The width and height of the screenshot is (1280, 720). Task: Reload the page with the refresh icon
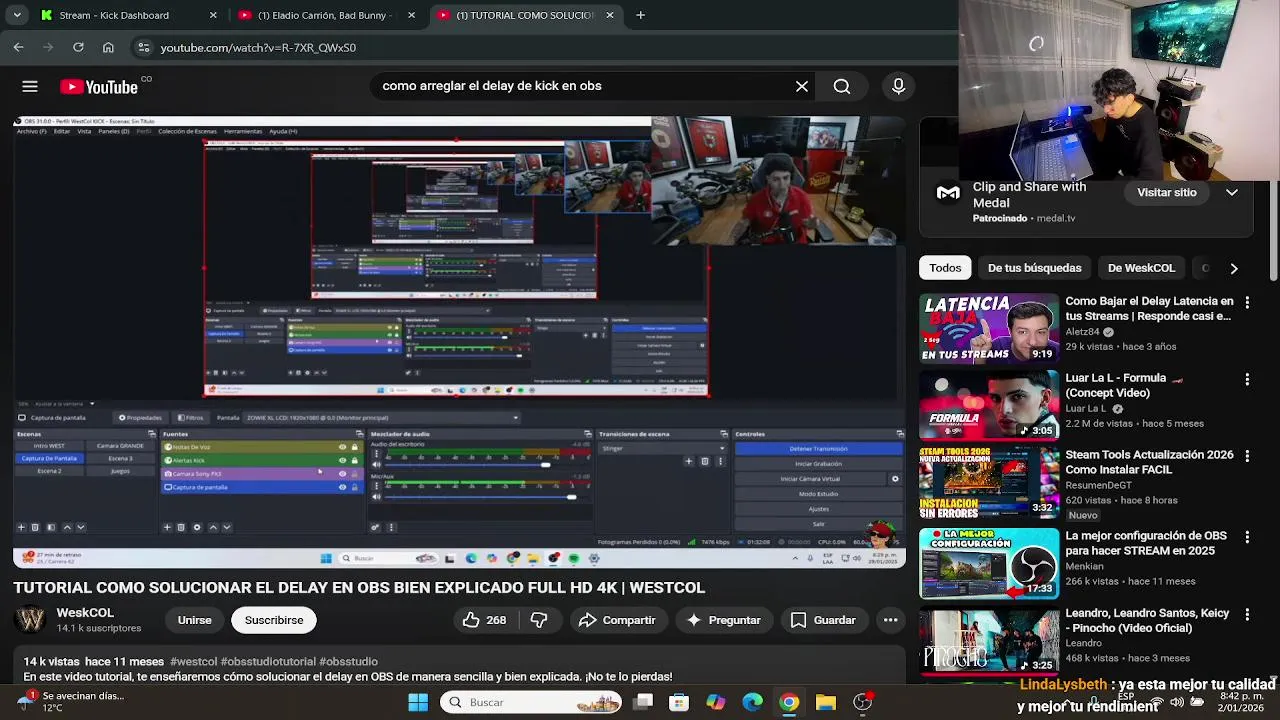(x=78, y=47)
